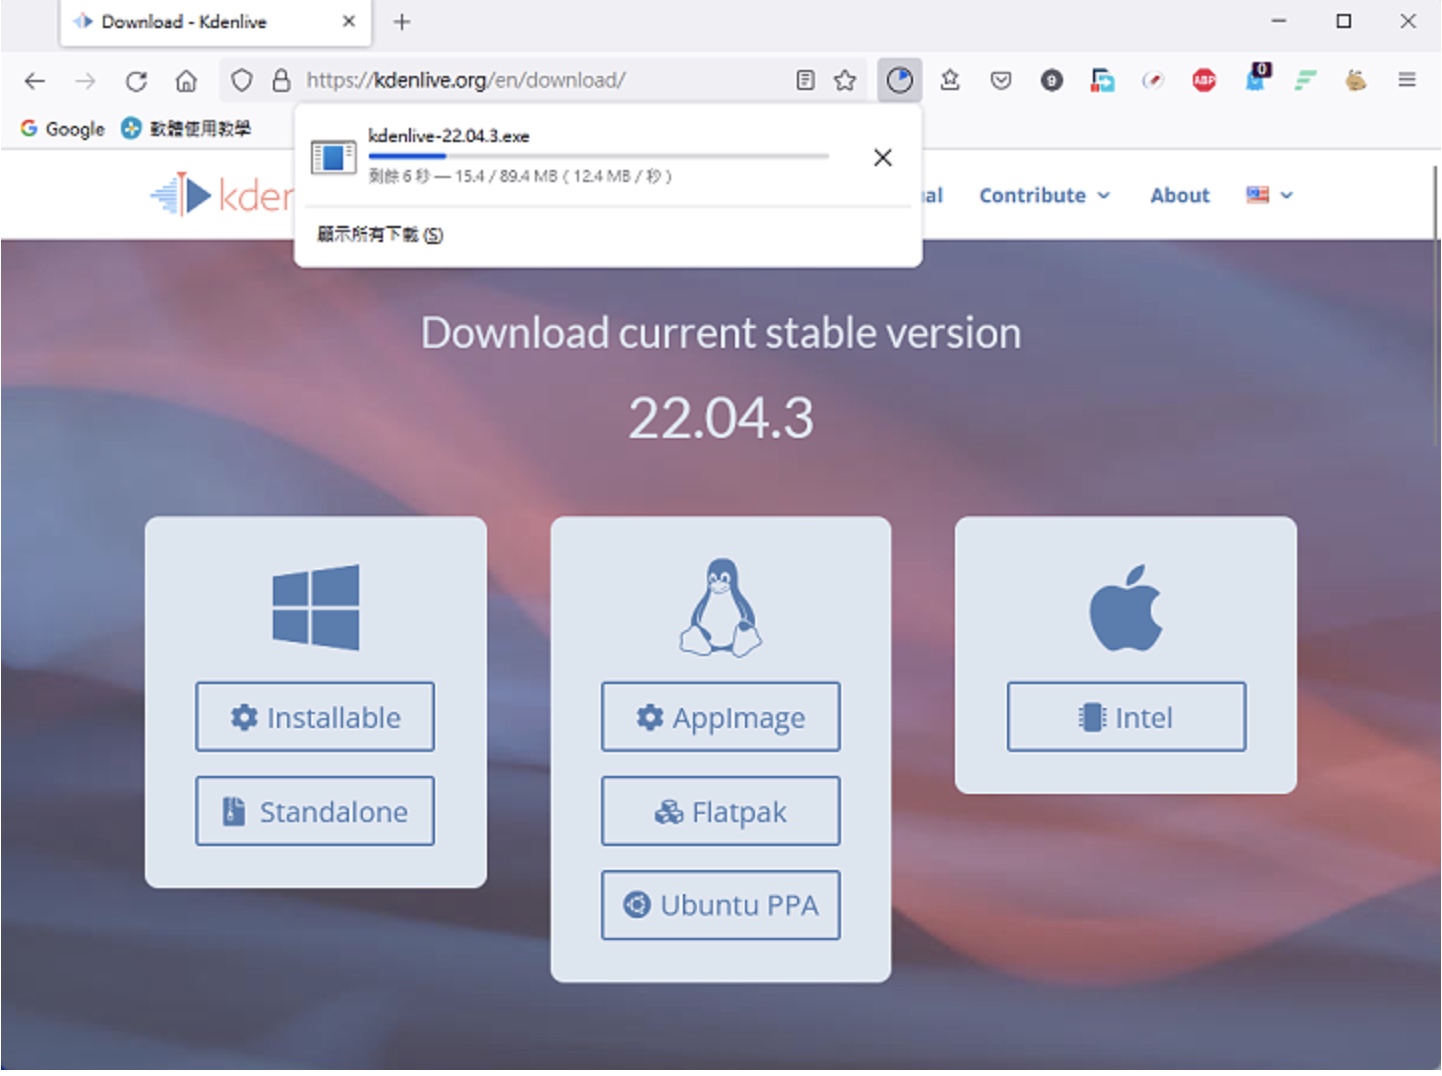
Task: Open the Ubuntu PPA option
Action: (x=720, y=905)
